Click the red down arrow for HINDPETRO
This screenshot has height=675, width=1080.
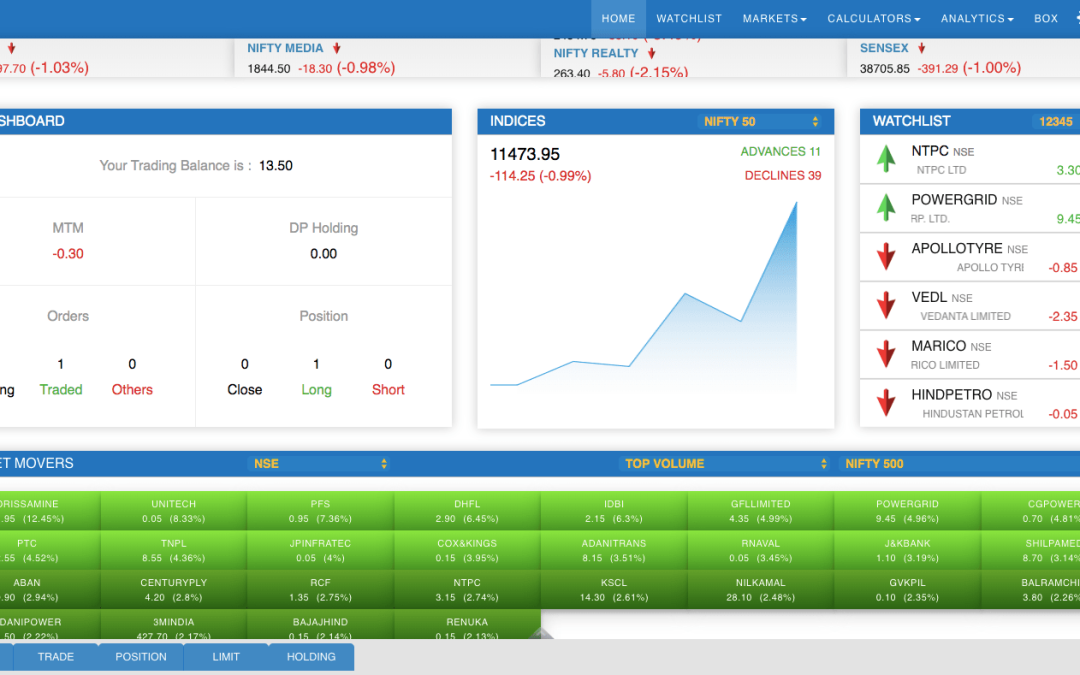[886, 403]
